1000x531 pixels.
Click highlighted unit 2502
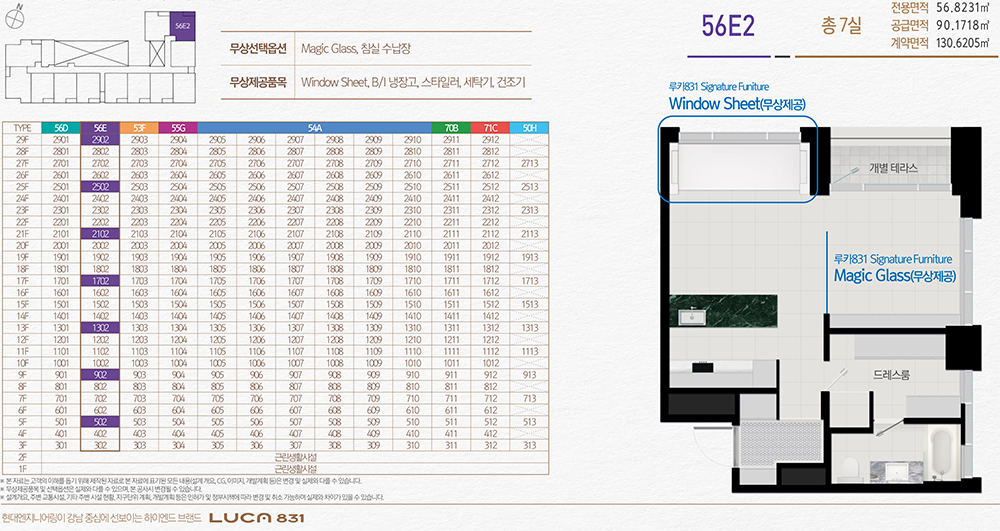100,187
